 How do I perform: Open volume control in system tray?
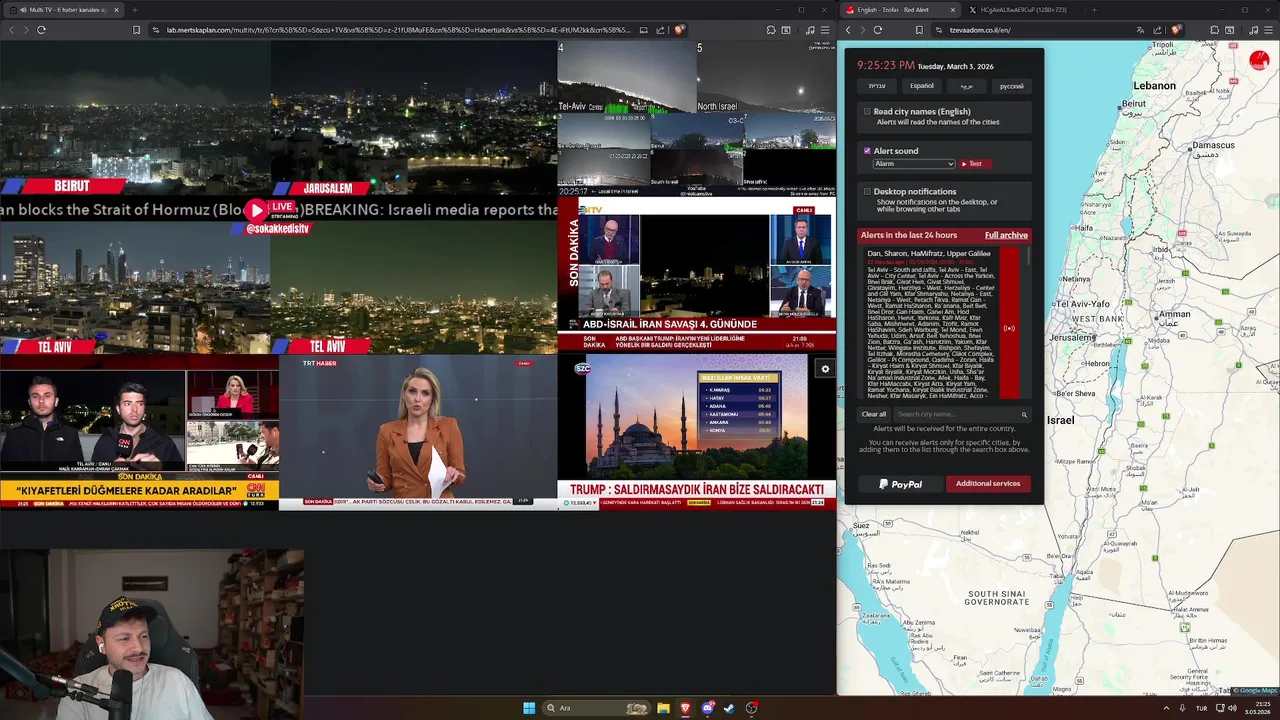pyautogui.click(x=1232, y=708)
